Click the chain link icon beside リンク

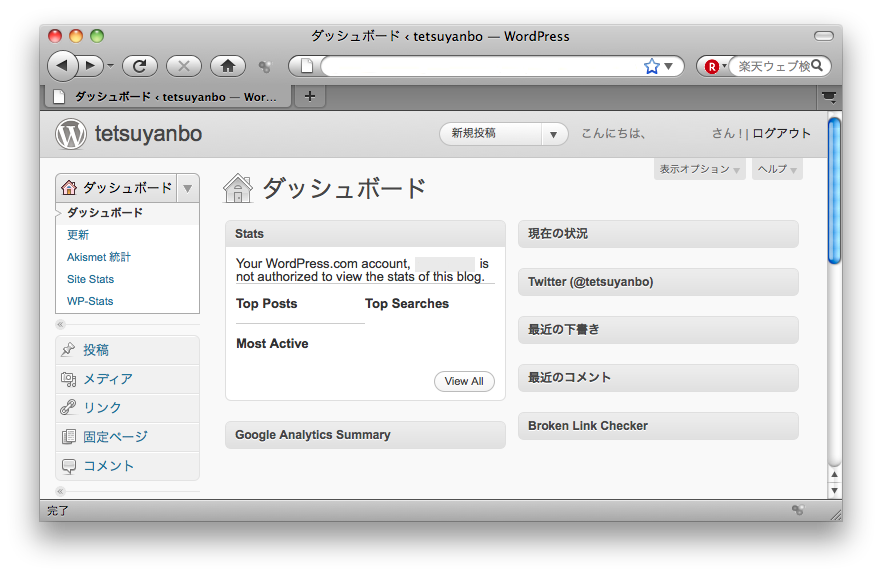[x=68, y=407]
